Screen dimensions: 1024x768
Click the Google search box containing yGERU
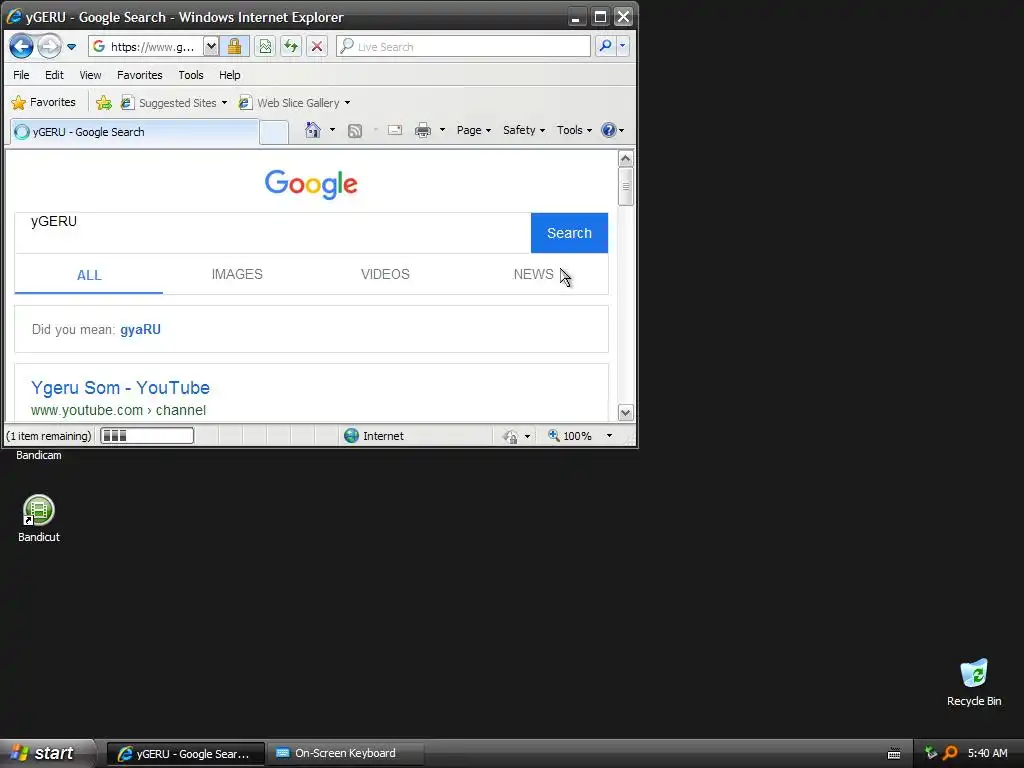[x=273, y=232]
